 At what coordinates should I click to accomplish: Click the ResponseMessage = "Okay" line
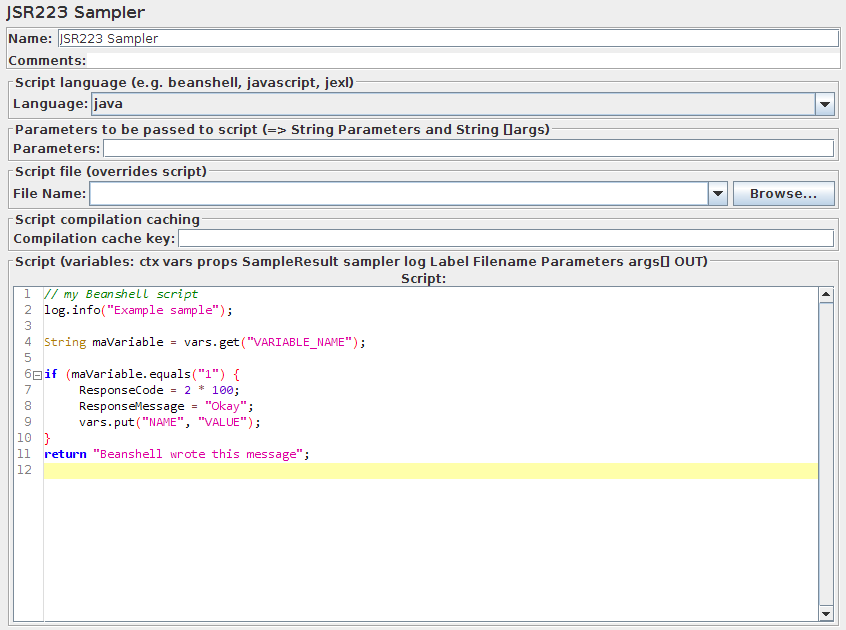160,406
